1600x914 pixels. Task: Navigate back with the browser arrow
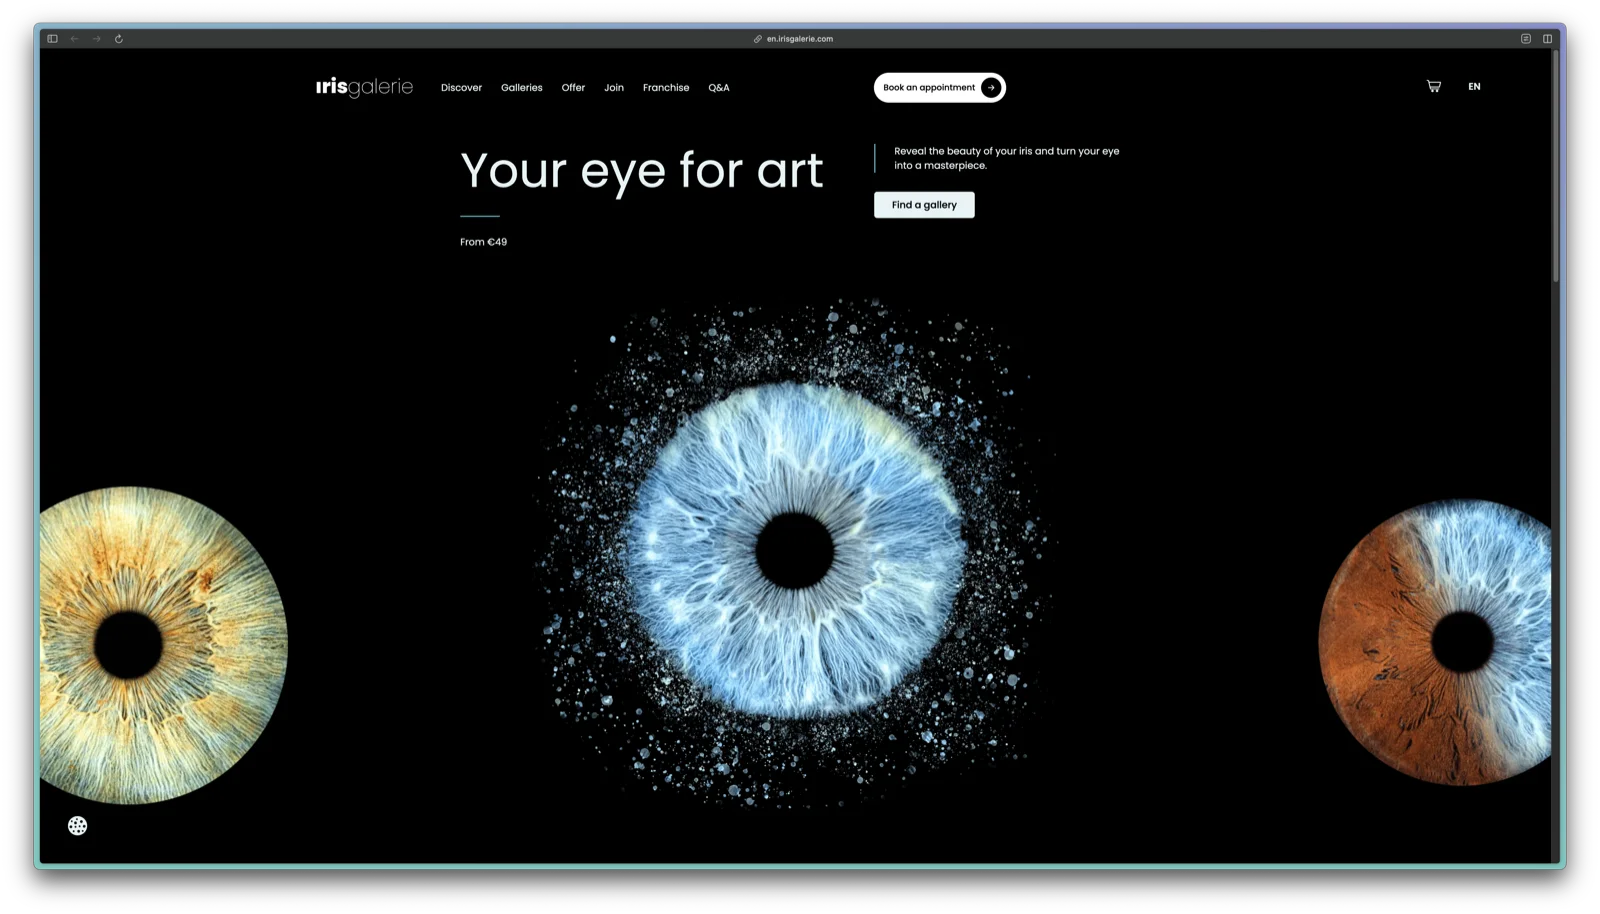tap(74, 38)
